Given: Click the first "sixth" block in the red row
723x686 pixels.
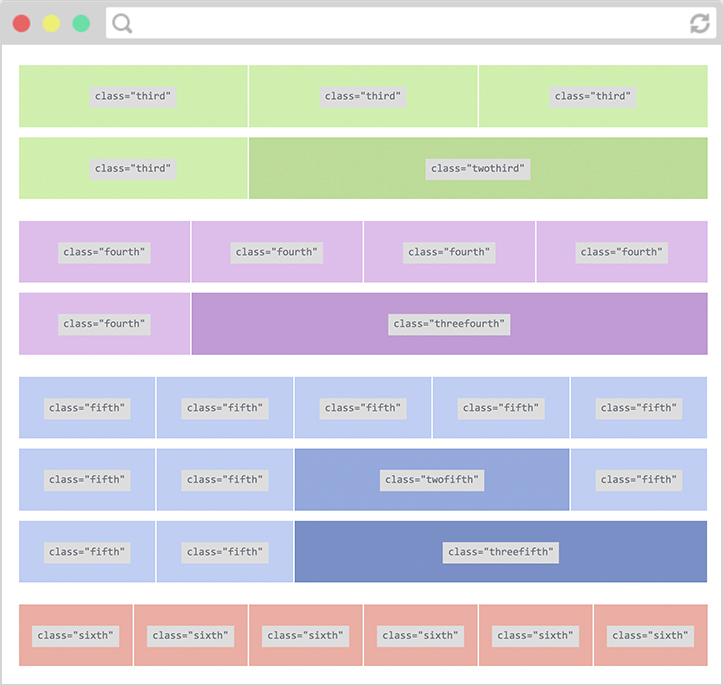Looking at the screenshot, I should pyautogui.click(x=76, y=635).
